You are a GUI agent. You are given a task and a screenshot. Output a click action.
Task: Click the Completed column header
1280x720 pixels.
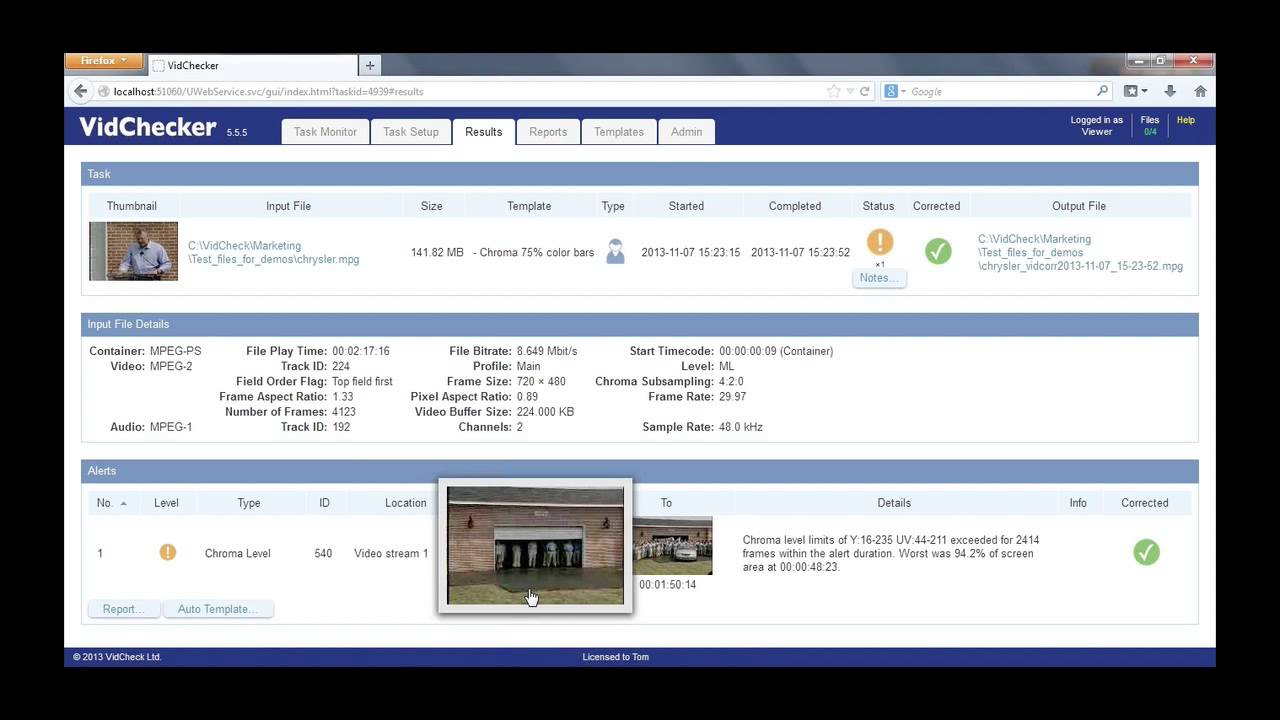pos(795,206)
